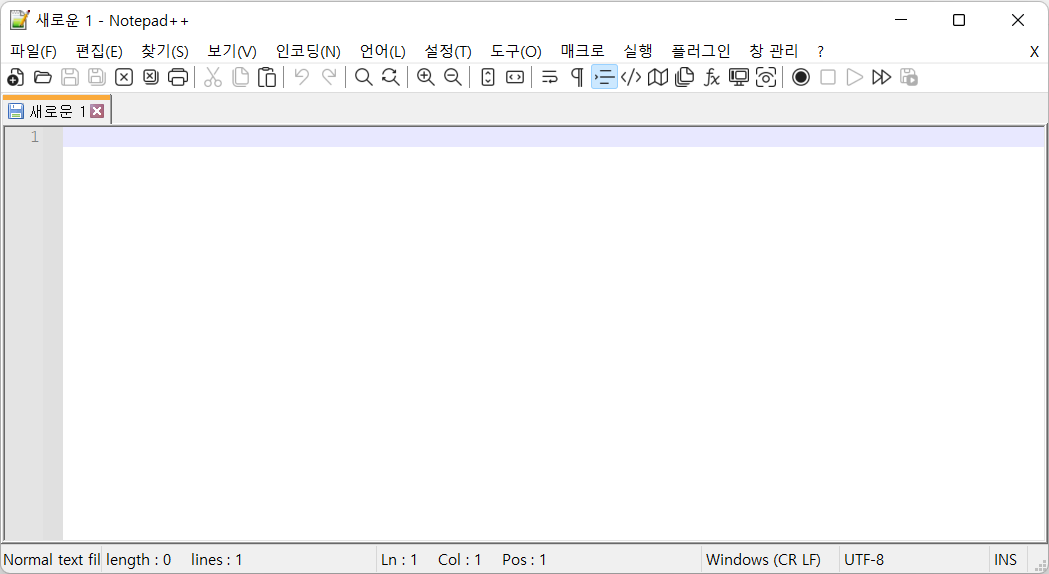Toggle synchronized vertical scrolling icon

pyautogui.click(x=488, y=78)
